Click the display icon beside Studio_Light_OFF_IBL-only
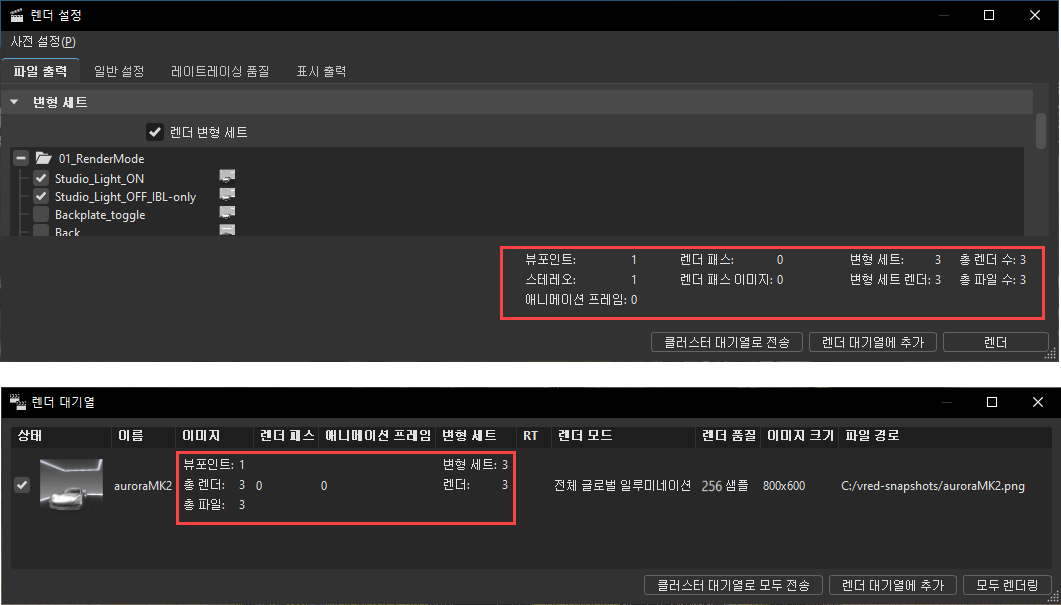Screen dimensions: 1061x605 227,197
